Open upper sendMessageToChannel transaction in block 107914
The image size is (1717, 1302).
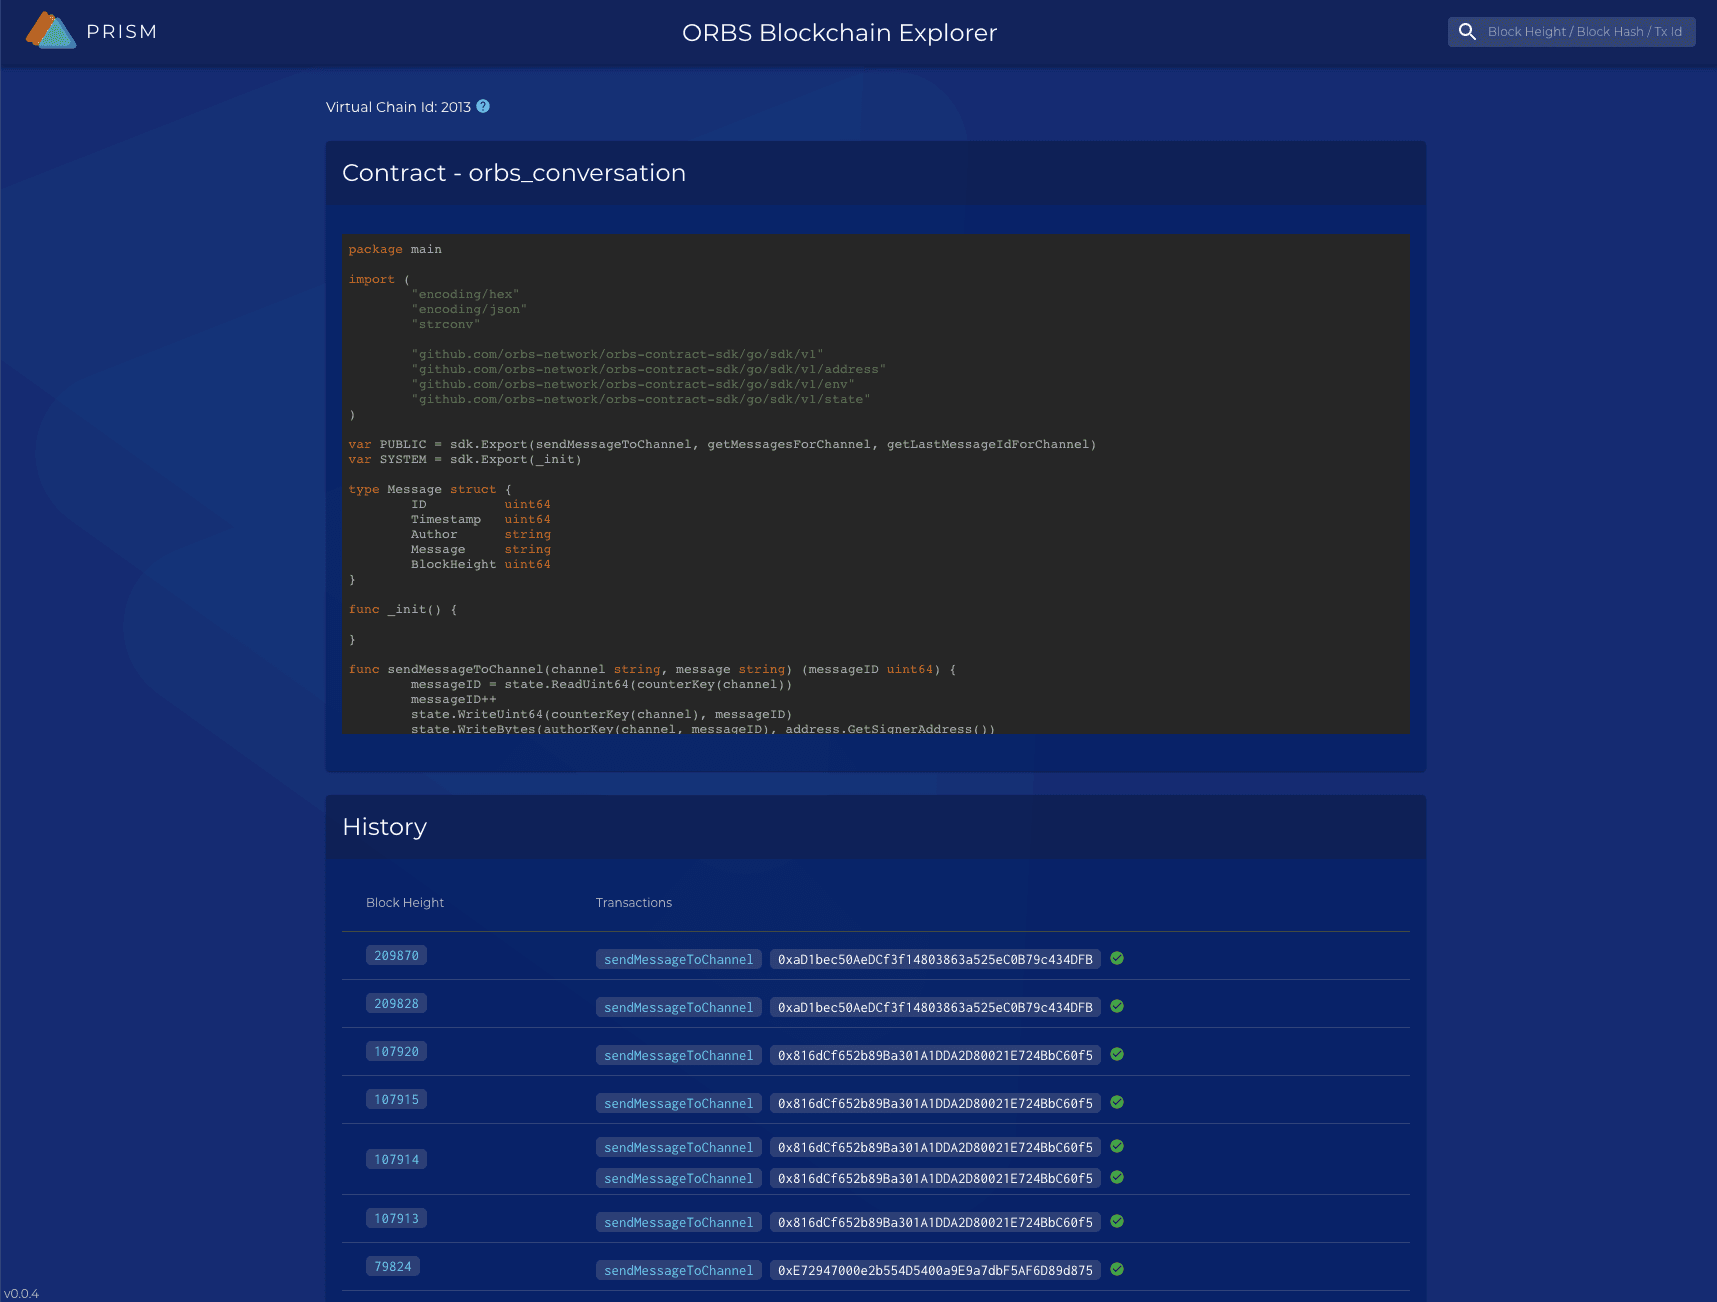[x=679, y=1148]
